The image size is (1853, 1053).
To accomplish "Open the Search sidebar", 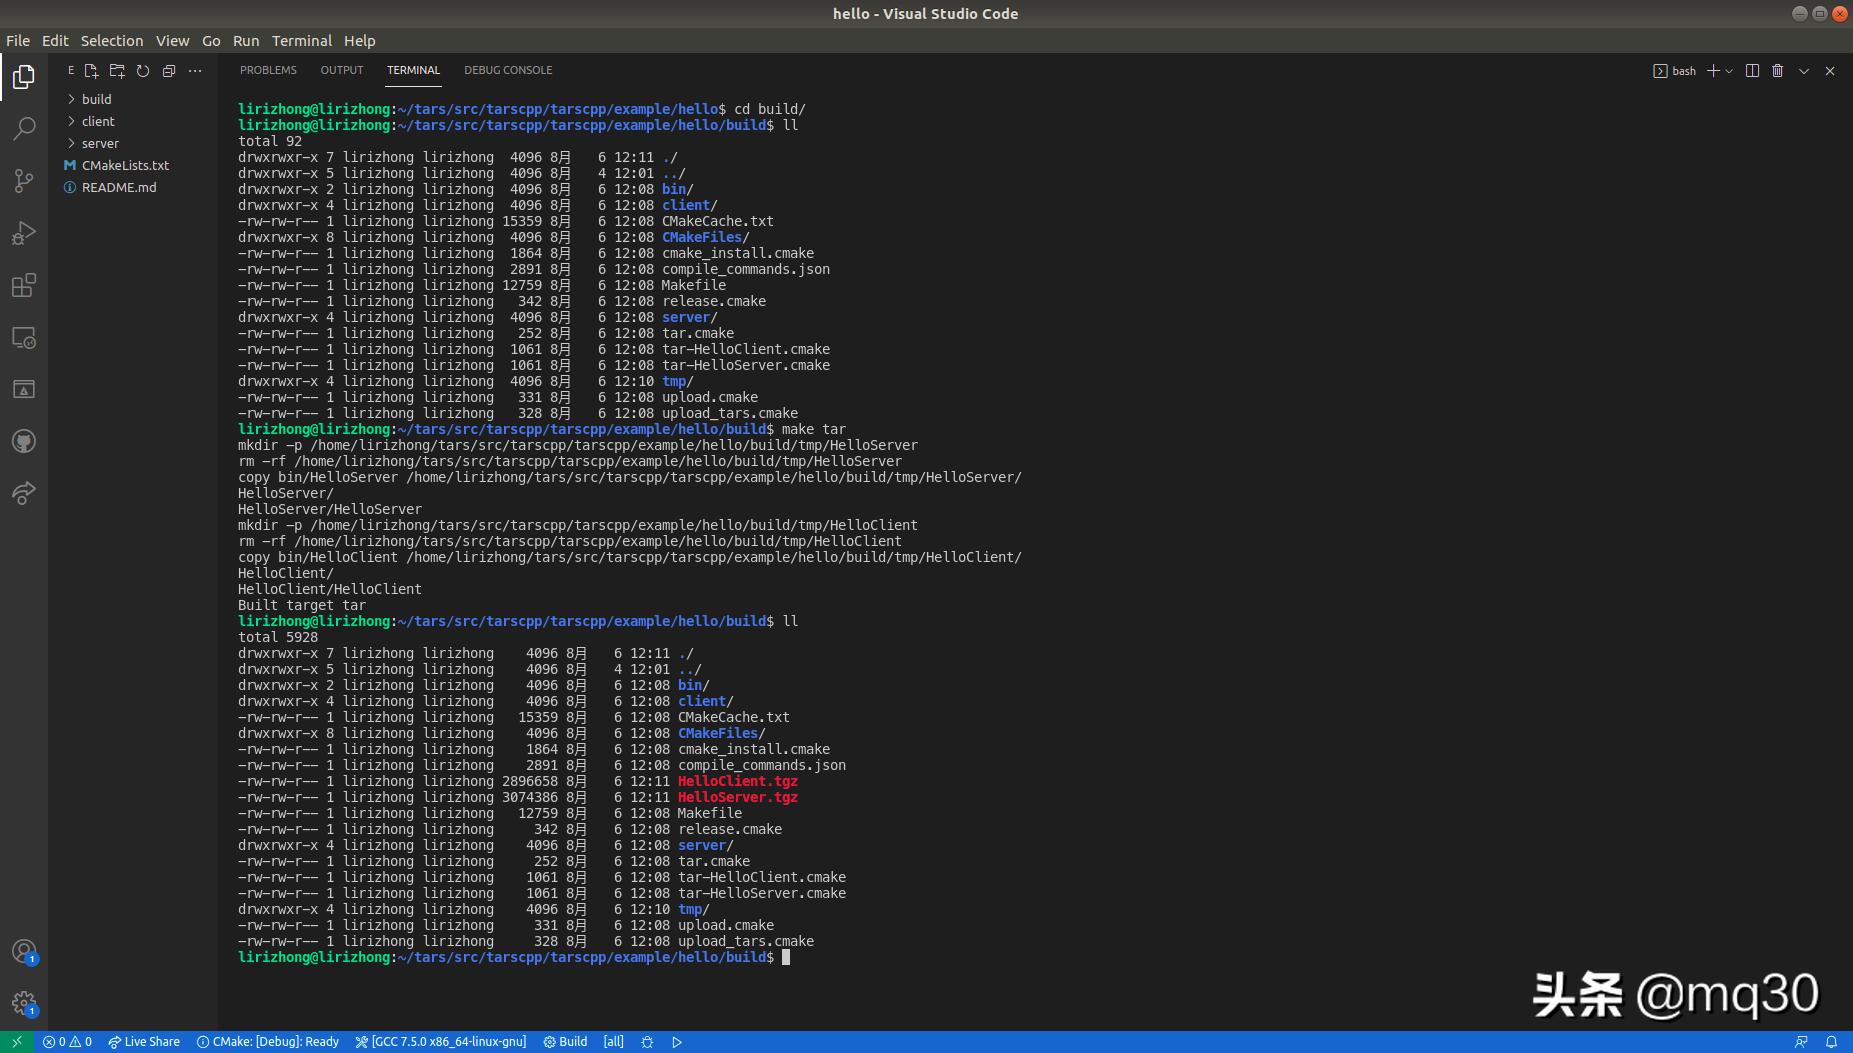I will point(23,128).
